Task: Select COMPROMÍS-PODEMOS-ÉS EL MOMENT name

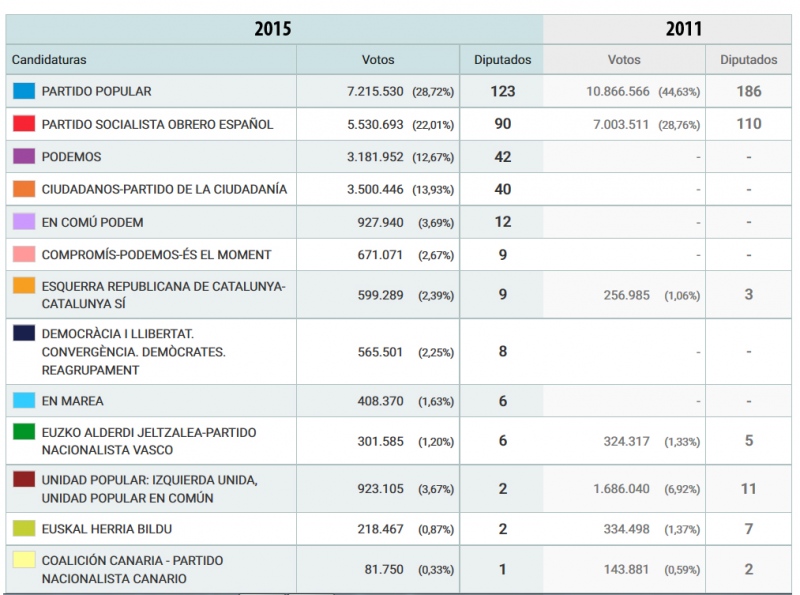Action: [x=156, y=255]
